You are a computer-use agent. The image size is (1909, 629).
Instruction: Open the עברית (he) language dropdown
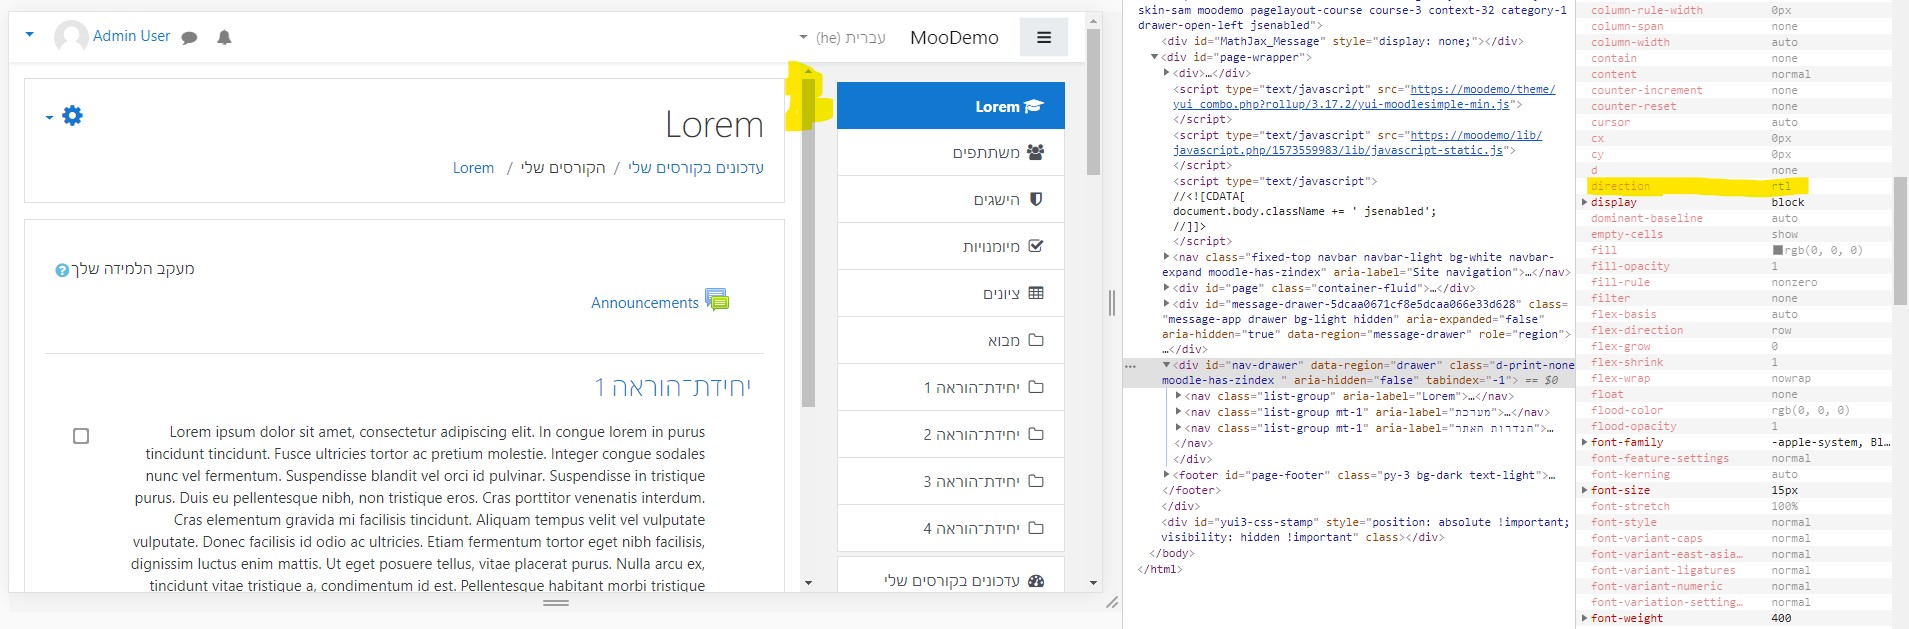[843, 38]
